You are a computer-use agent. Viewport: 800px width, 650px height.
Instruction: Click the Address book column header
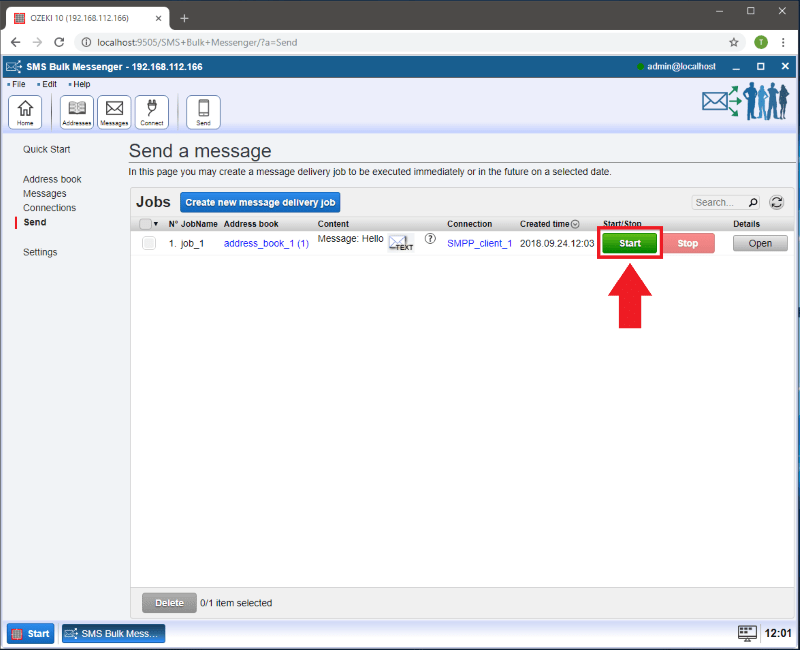click(251, 224)
